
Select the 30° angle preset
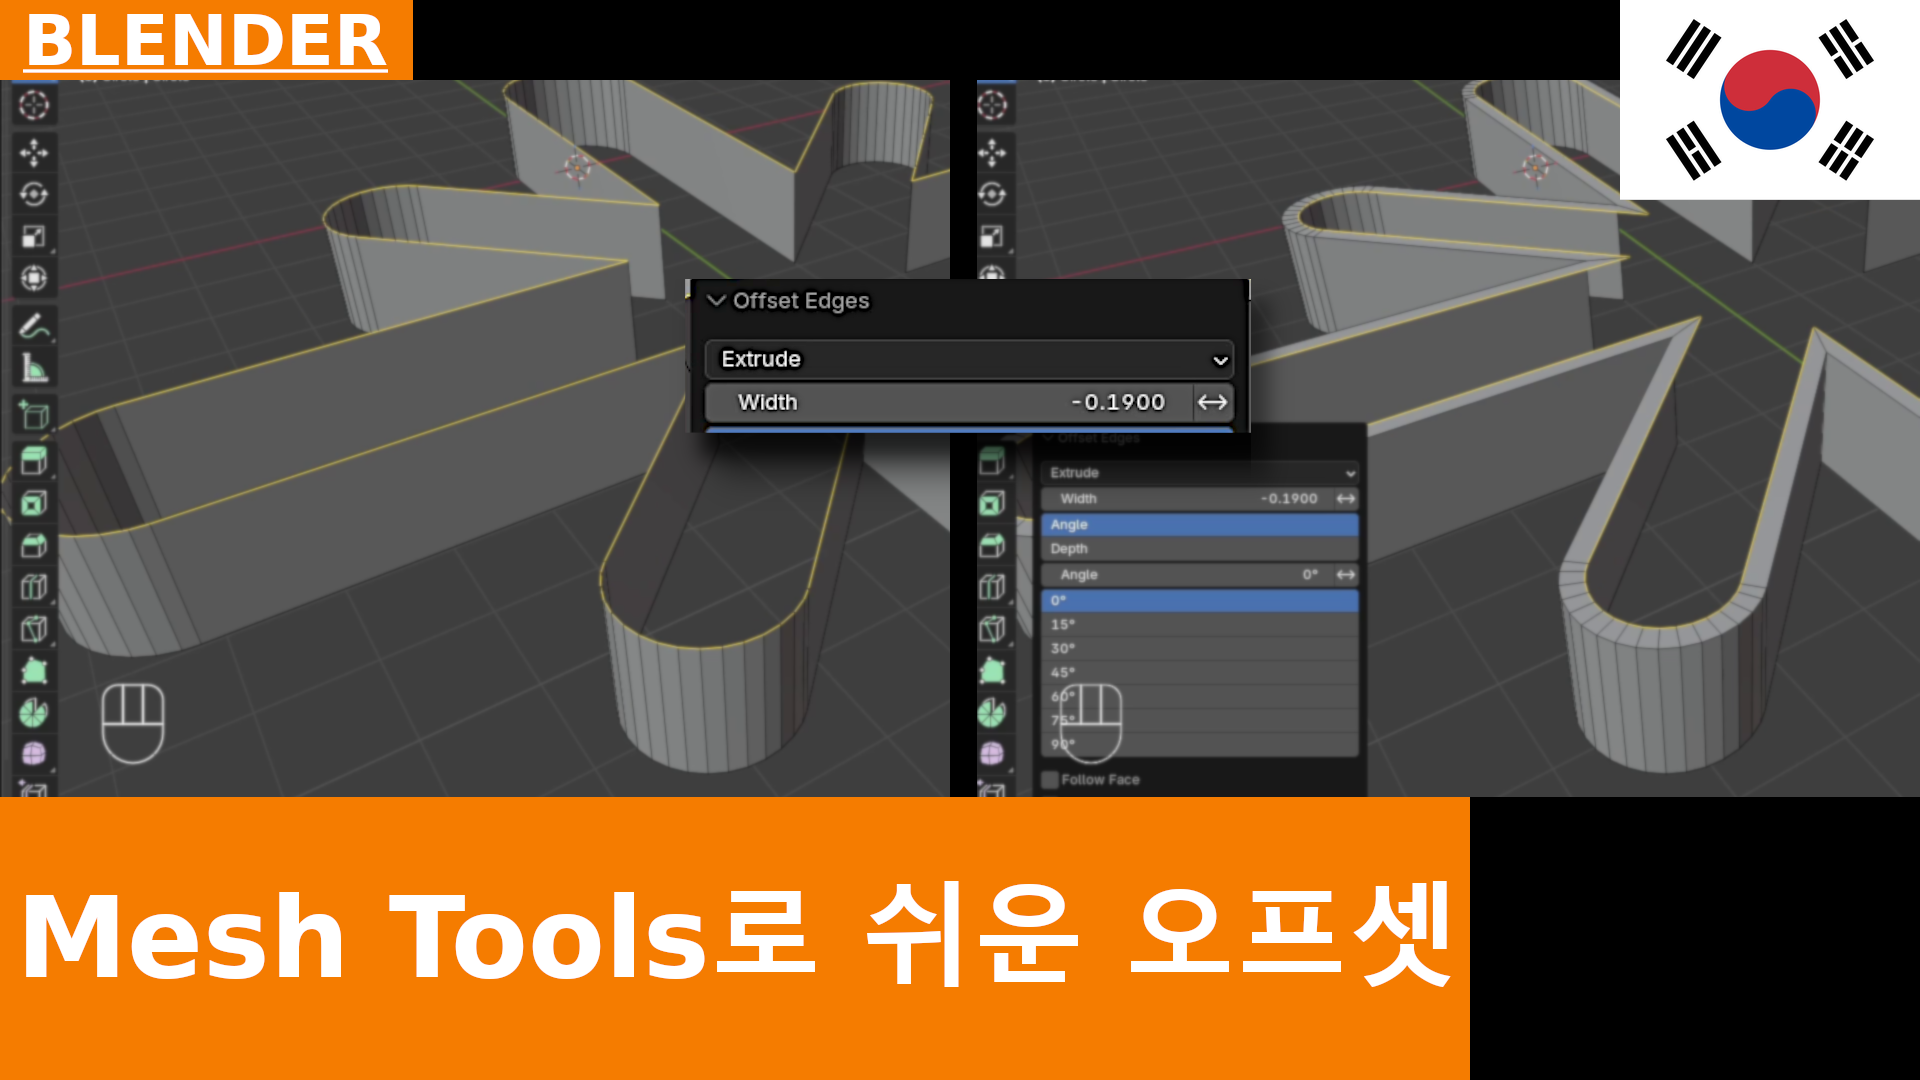pos(1199,648)
